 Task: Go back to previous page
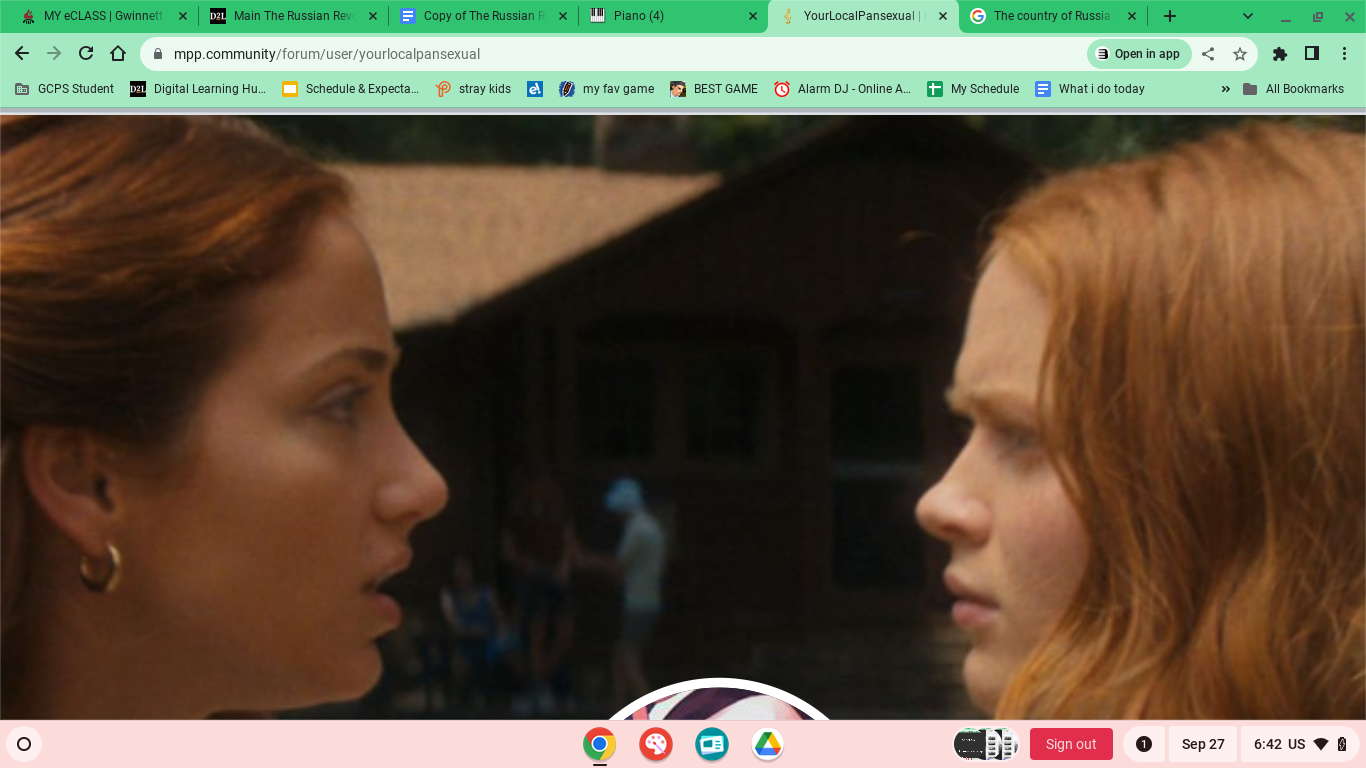coord(22,54)
